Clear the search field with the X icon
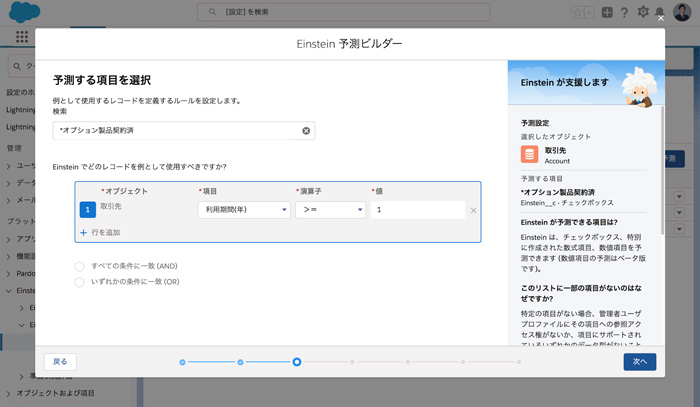Image resolution: width=700 pixels, height=407 pixels. click(x=306, y=131)
